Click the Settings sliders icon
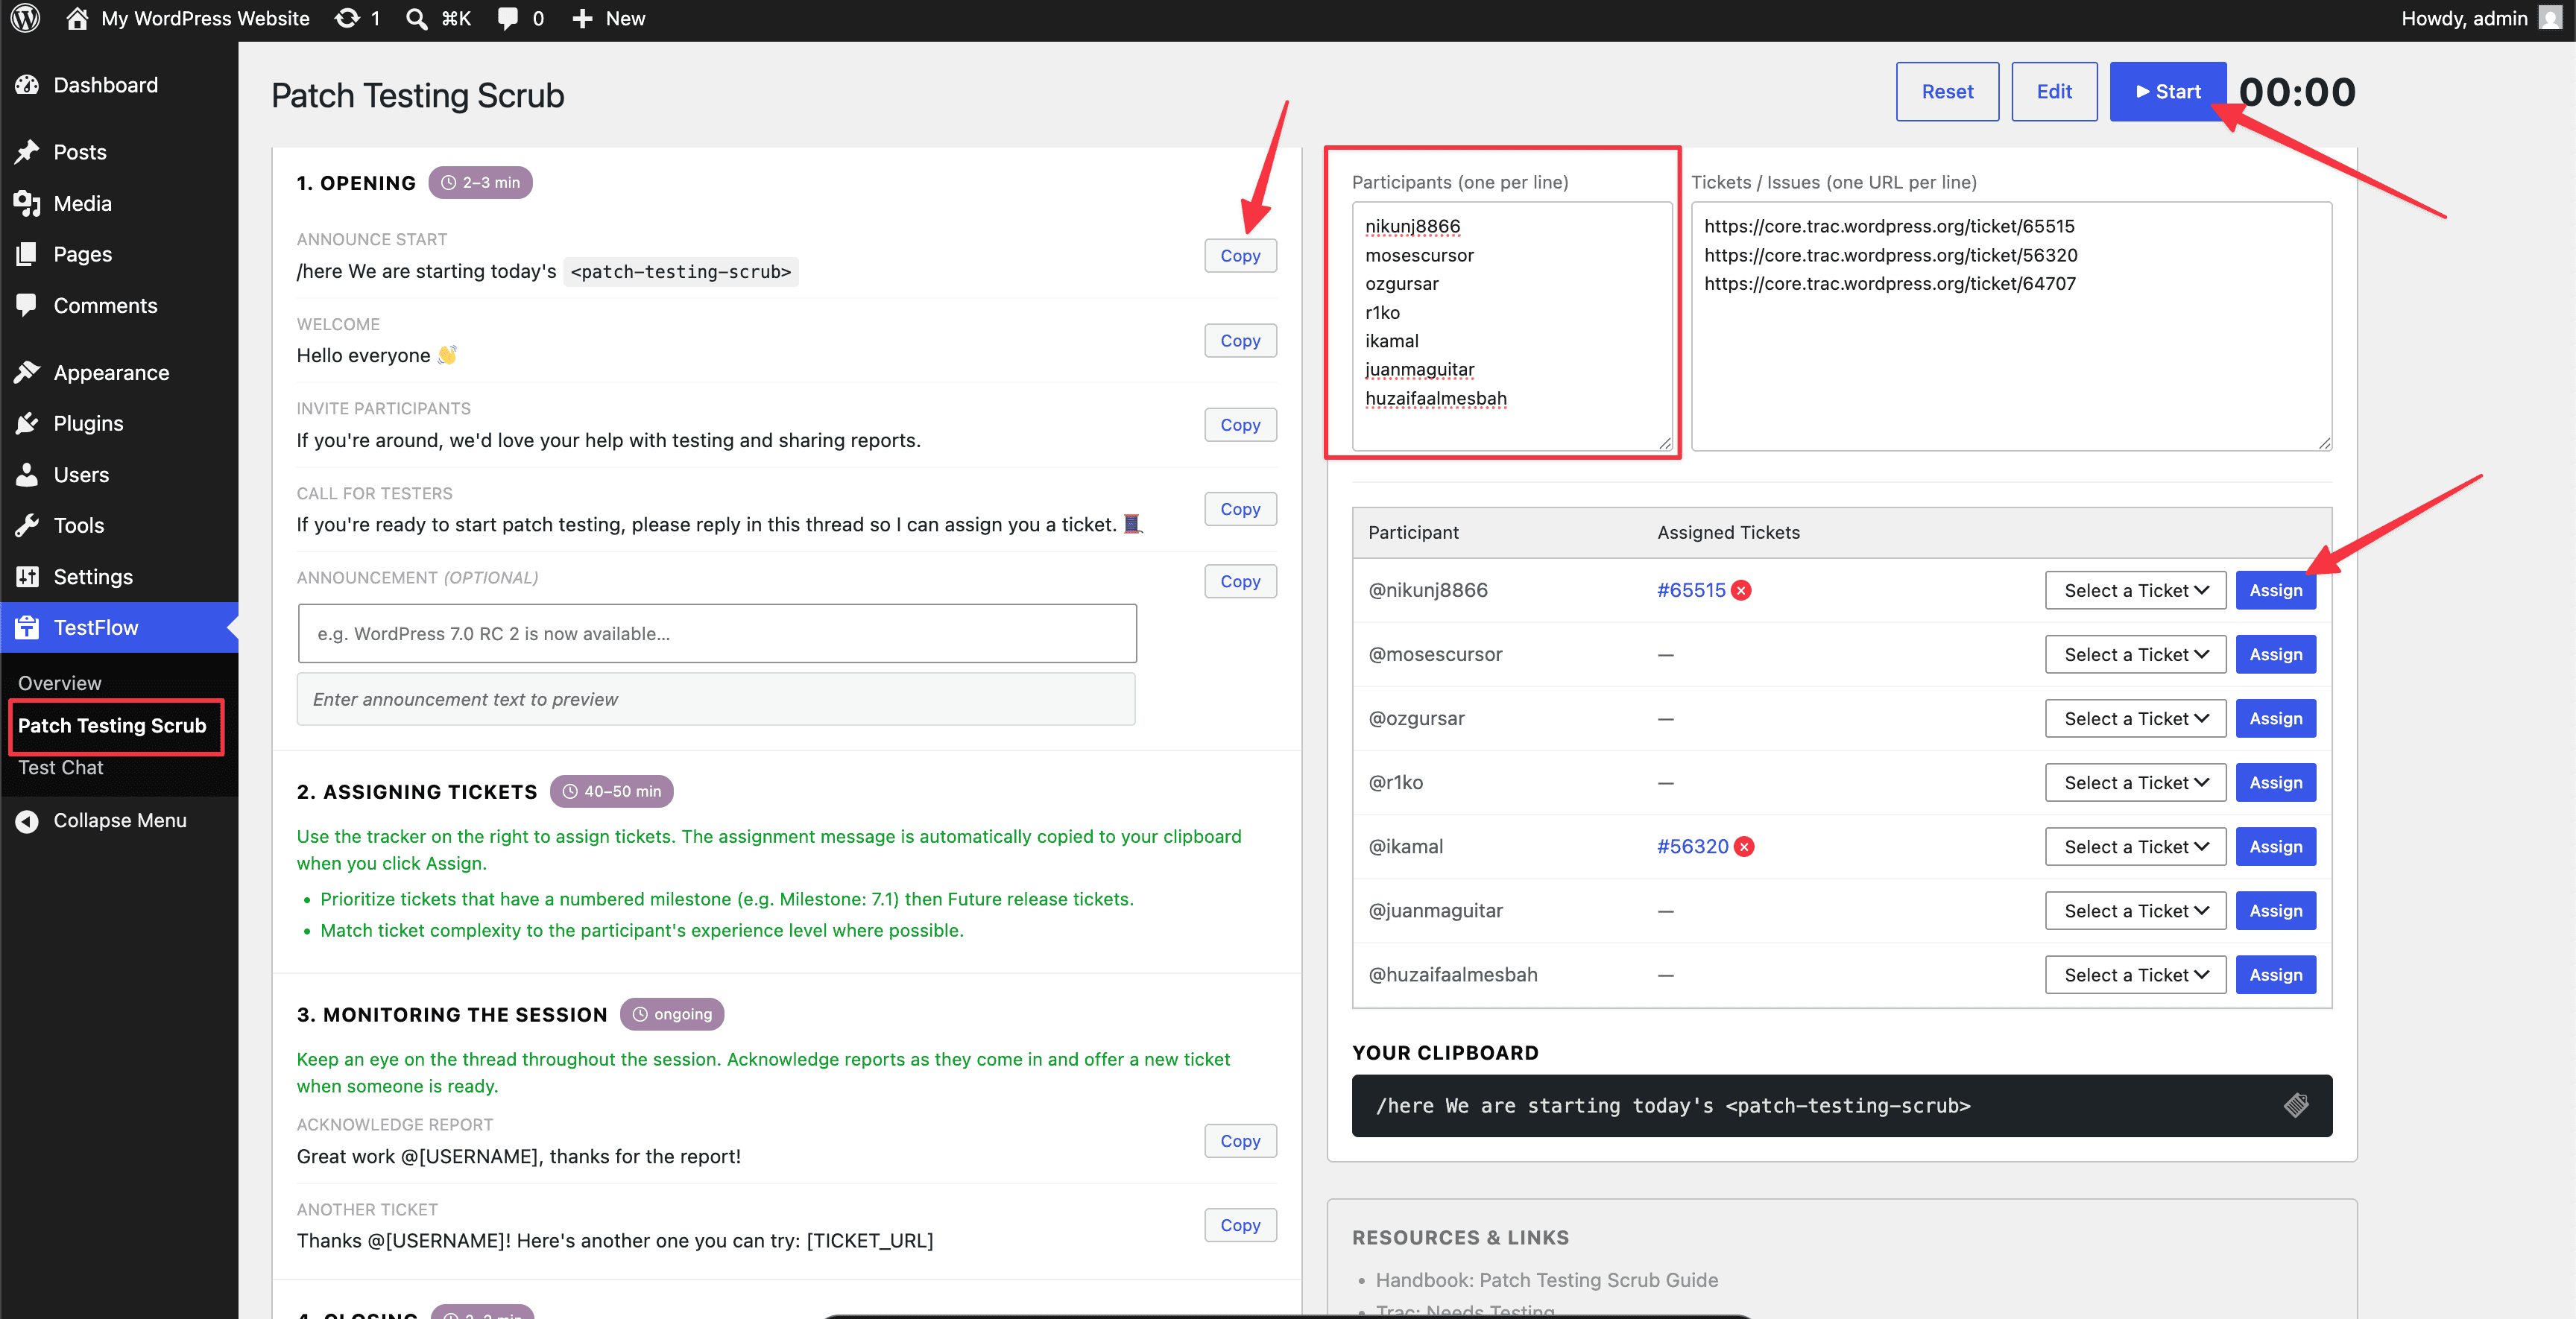2576x1319 pixels. tap(27, 576)
